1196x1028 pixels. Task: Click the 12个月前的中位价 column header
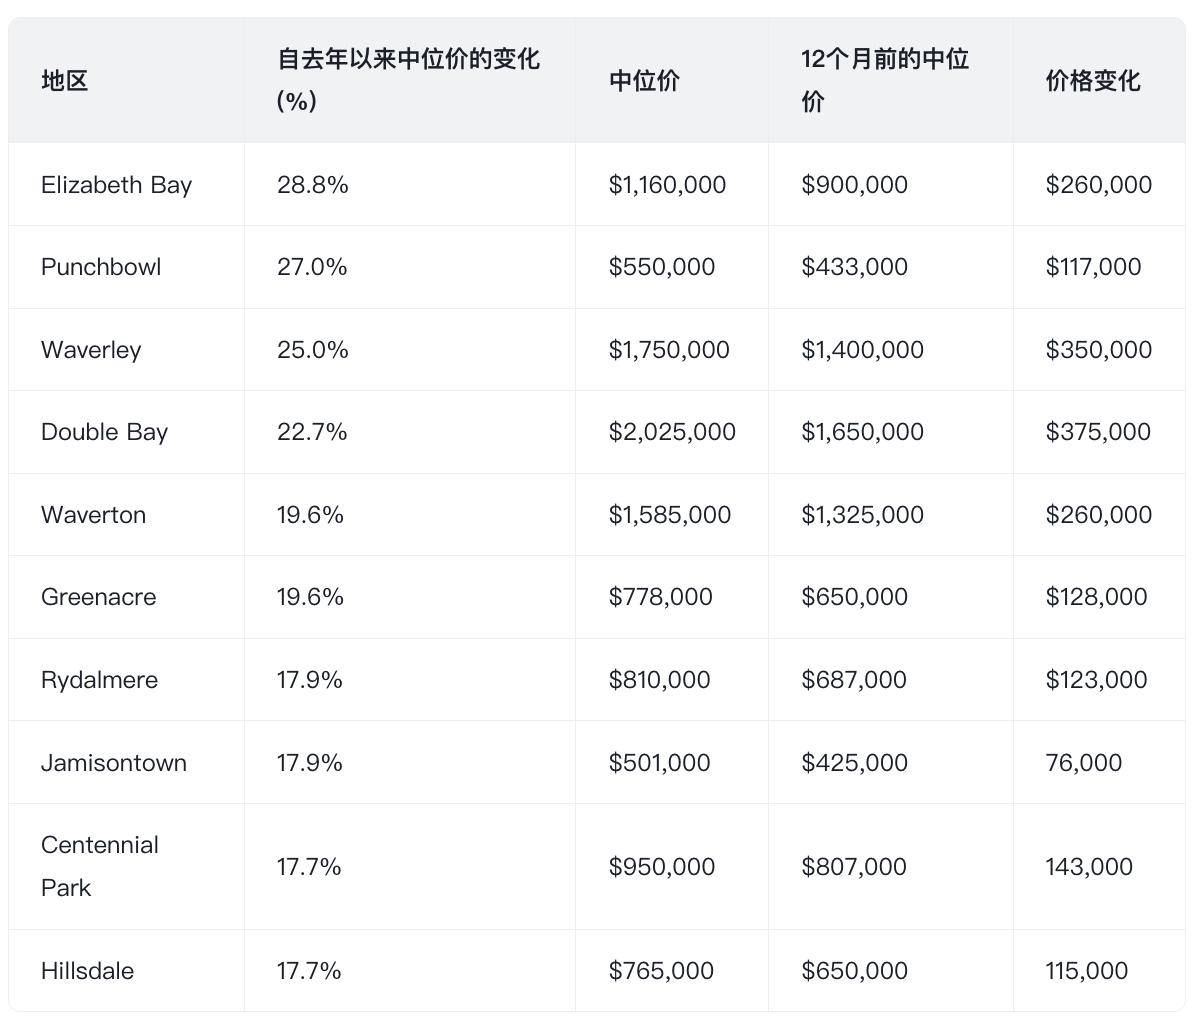click(885, 80)
